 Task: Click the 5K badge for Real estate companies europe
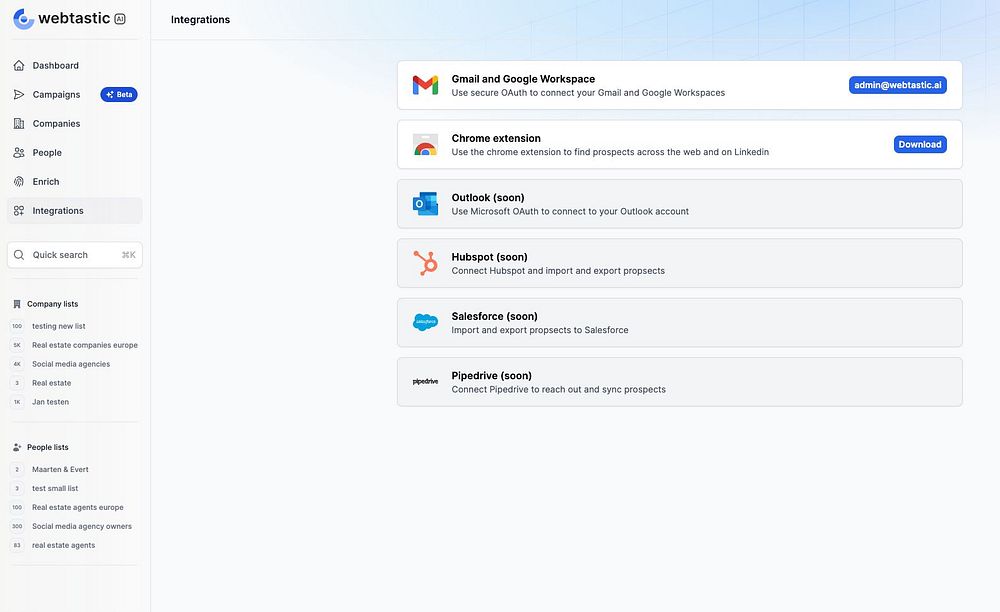pyautogui.click(x=17, y=345)
